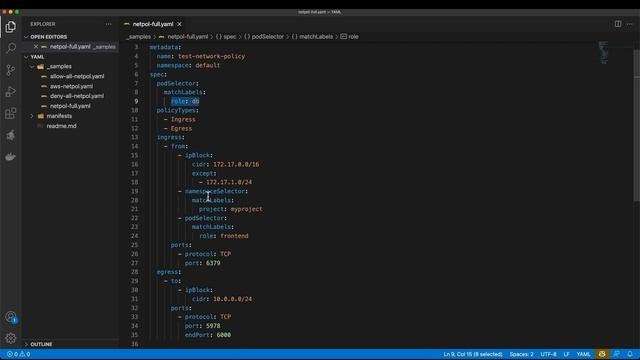Click the highlighted role: db text on line 9
This screenshot has height=360, width=640.
pos(185,101)
